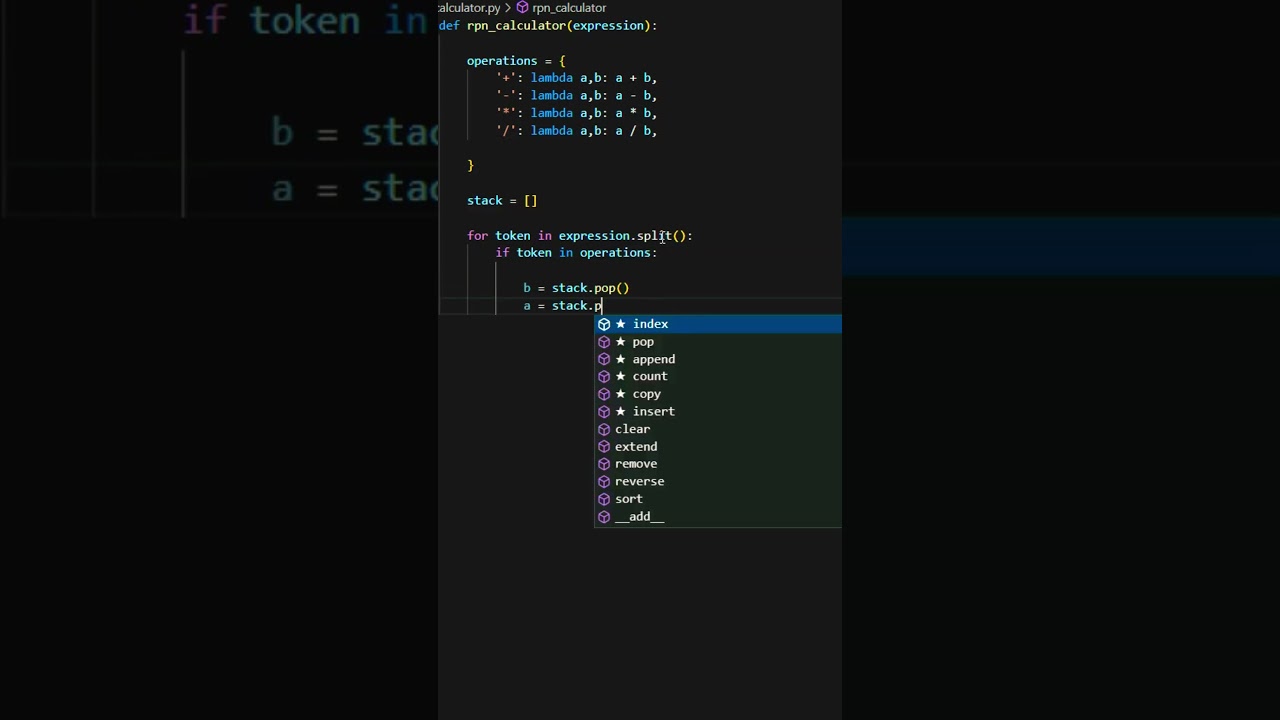
Task: Click the method cube icon beside 'count'
Action: pos(604,376)
